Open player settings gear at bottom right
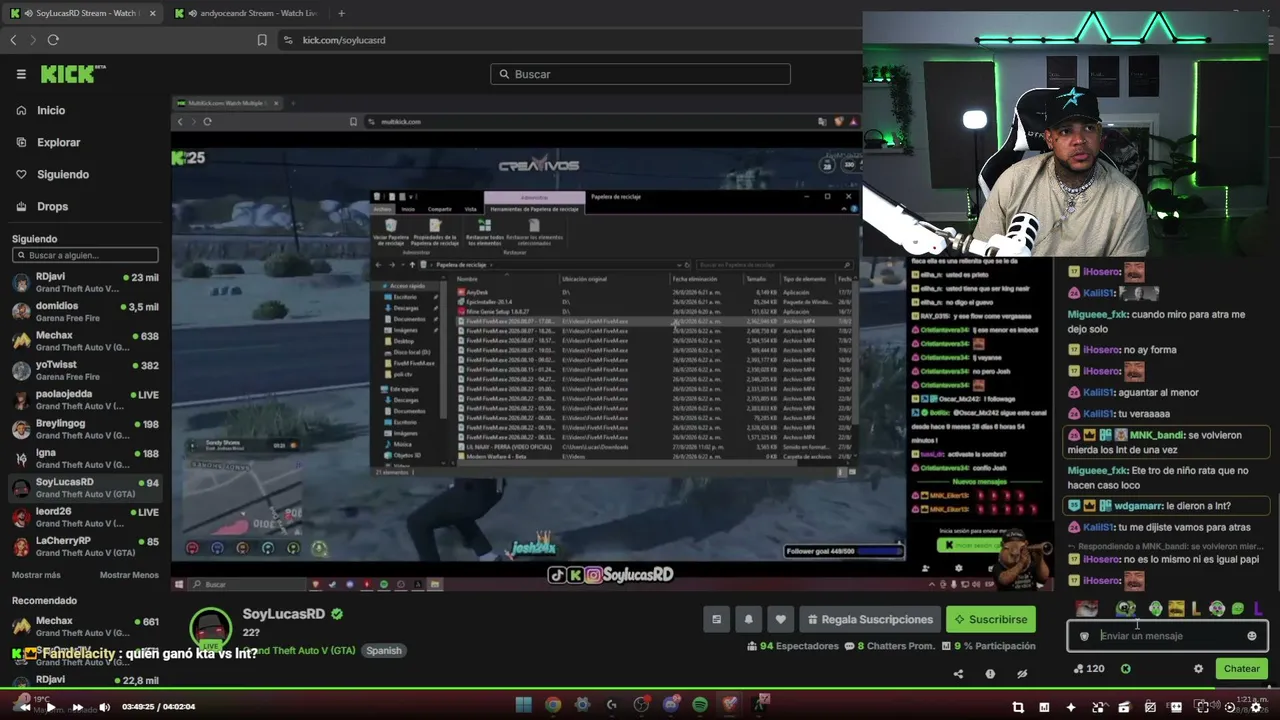Screen dimensions: 1280x720 tap(1256, 707)
